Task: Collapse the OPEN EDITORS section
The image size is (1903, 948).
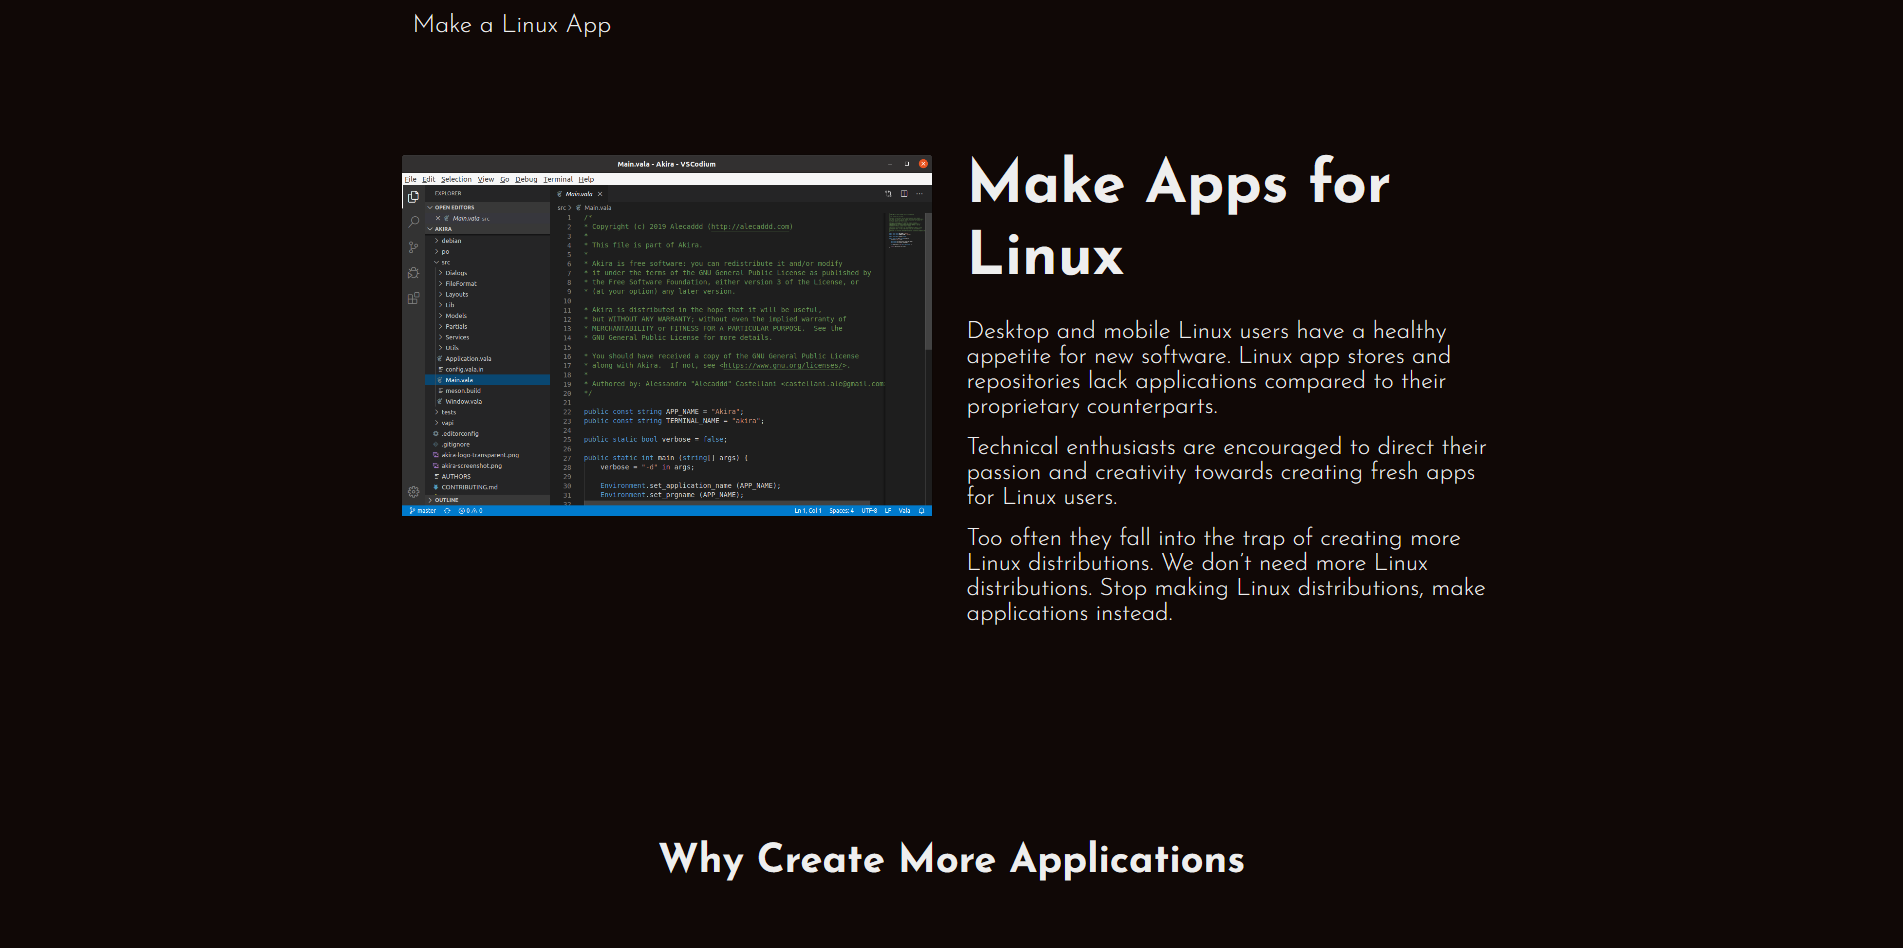Action: click(487, 208)
